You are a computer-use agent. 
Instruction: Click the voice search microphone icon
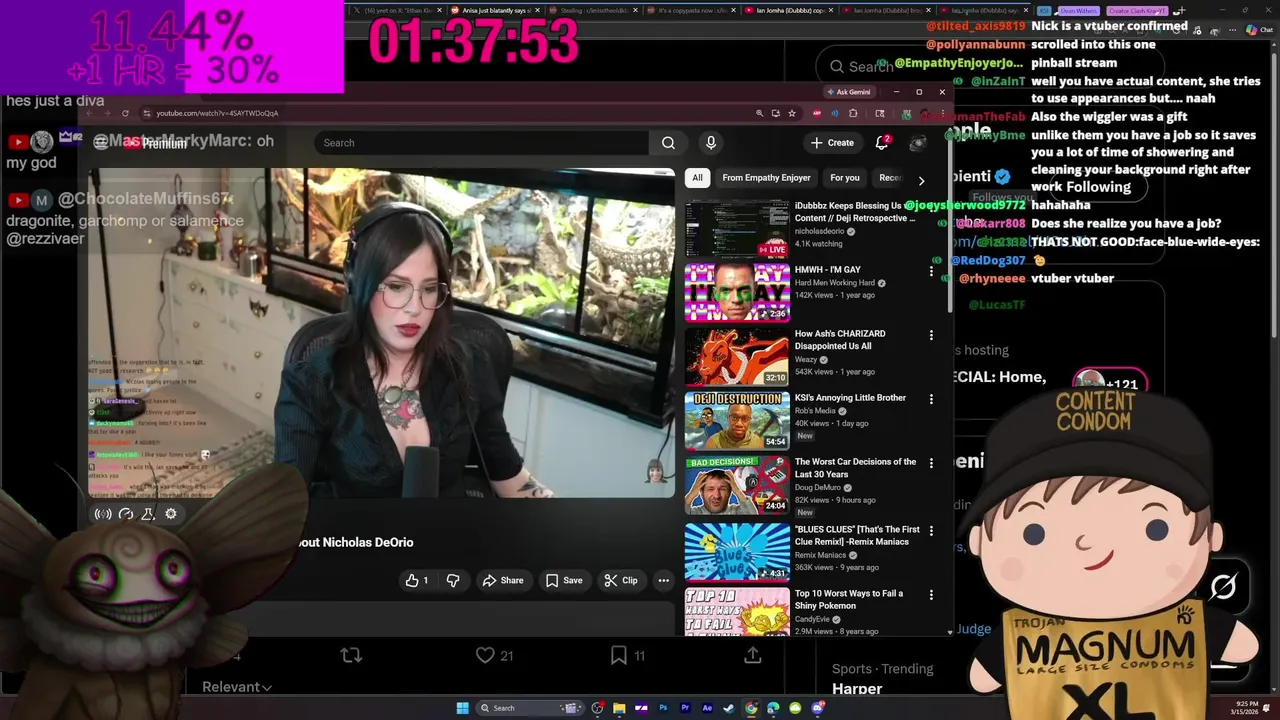711,143
